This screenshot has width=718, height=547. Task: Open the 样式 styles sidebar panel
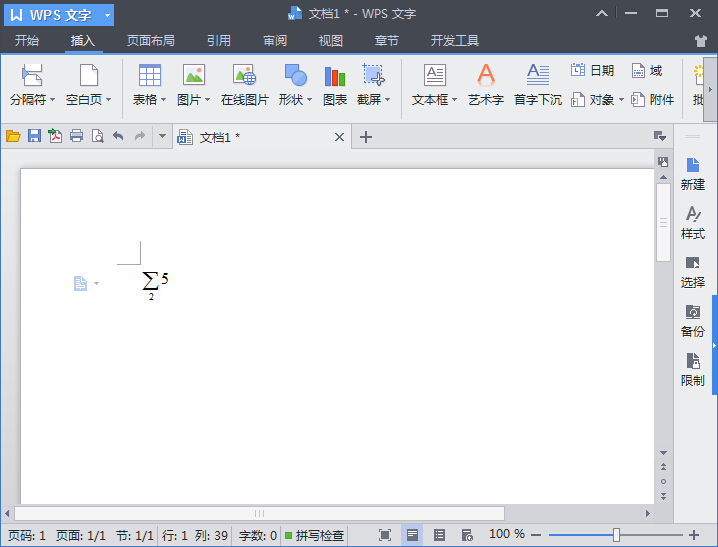[692, 222]
